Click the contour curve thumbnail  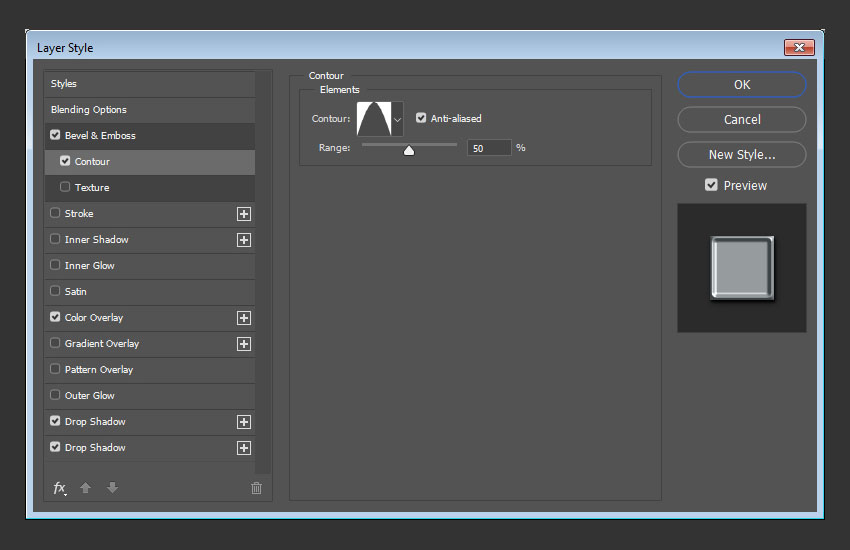point(374,119)
